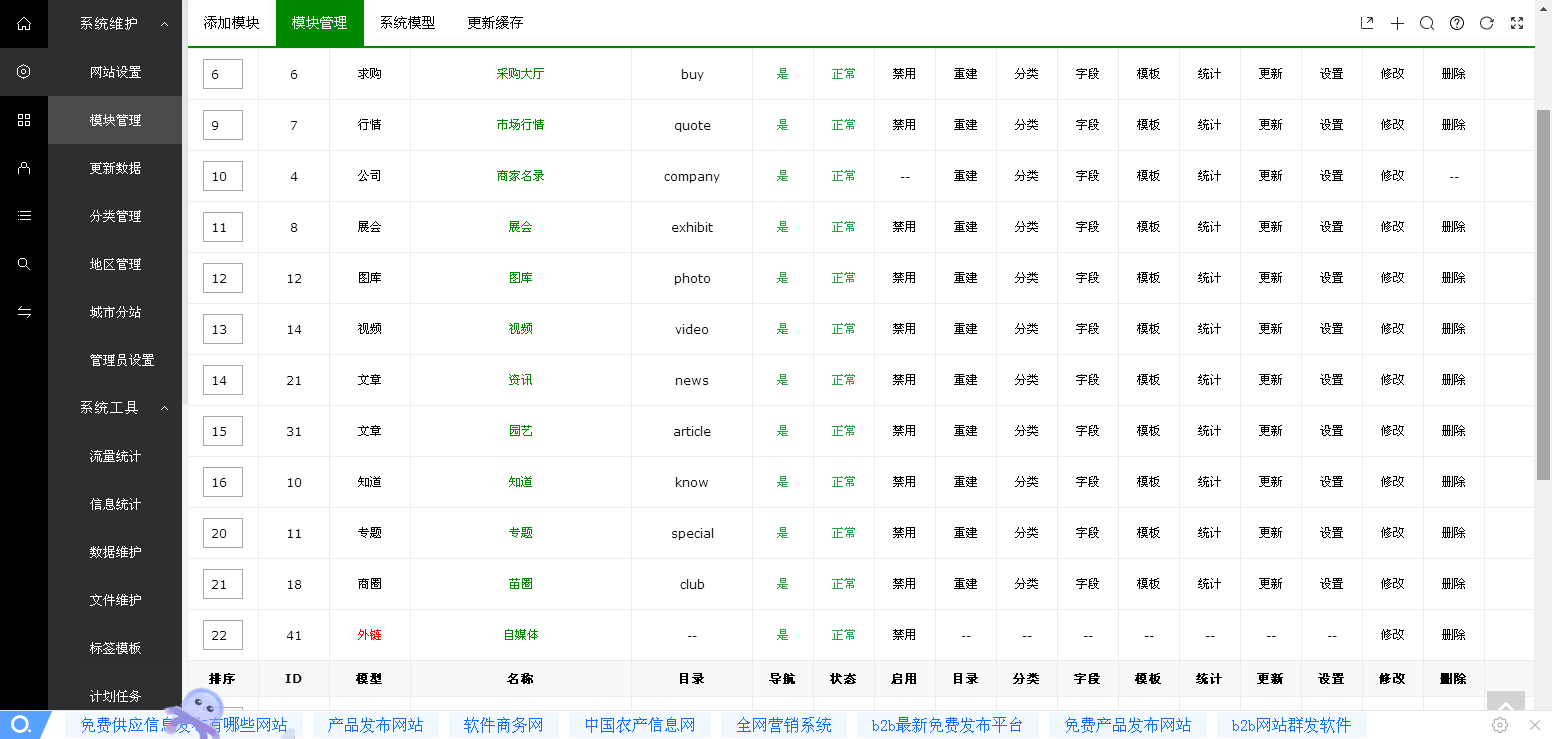Disable the 采购大厅 module via 禁用

pyautogui.click(x=904, y=74)
